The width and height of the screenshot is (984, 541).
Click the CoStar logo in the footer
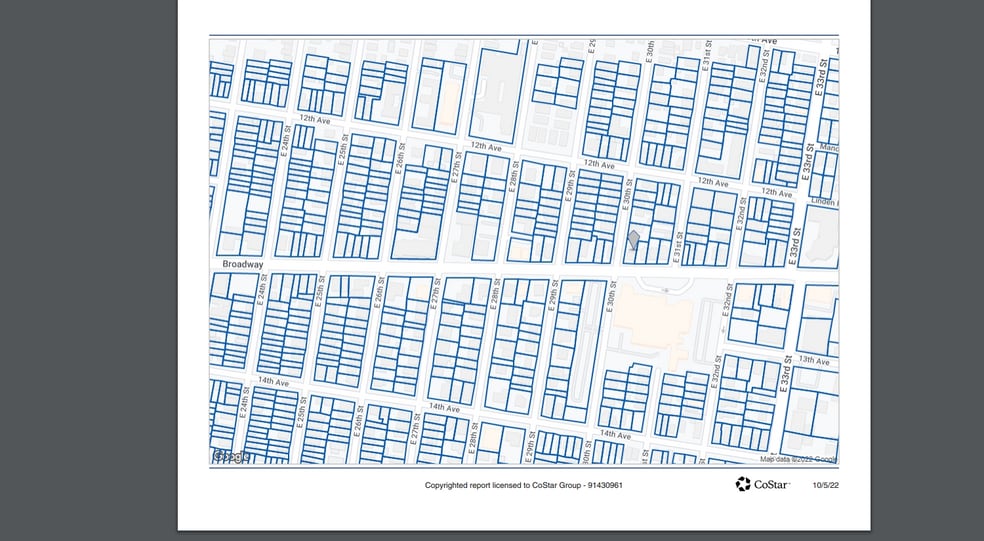763,485
